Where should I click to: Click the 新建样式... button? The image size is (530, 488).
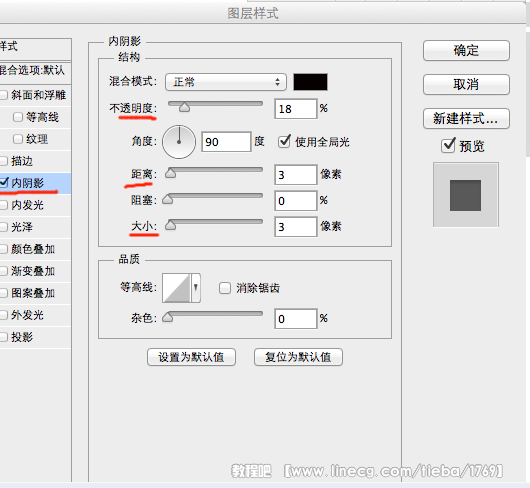pos(466,118)
